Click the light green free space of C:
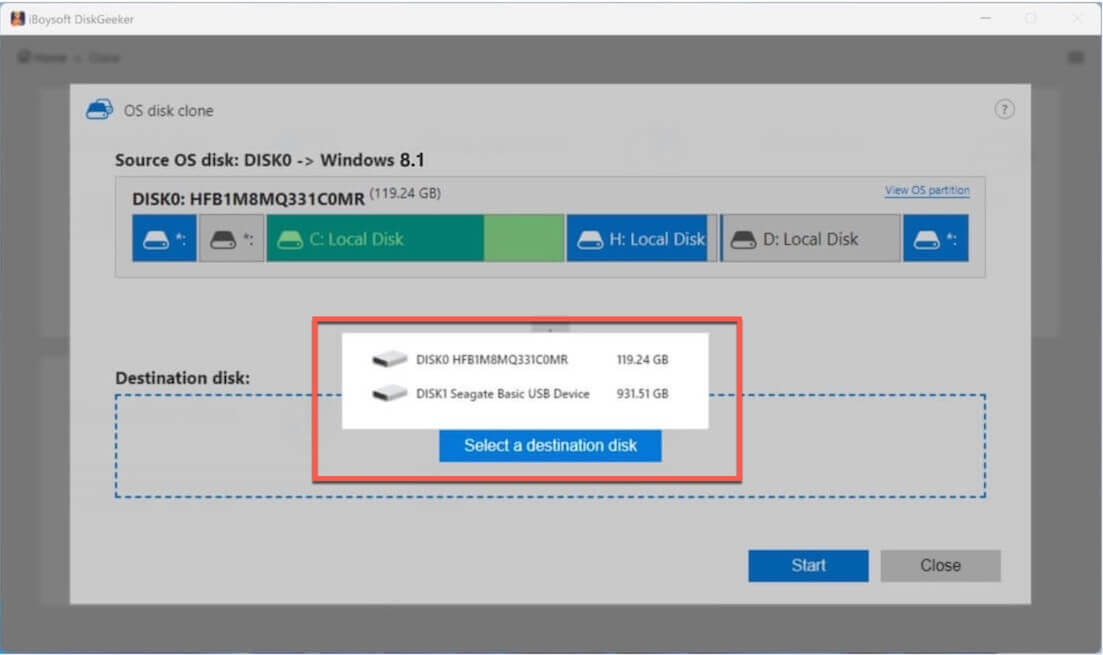The width and height of the screenshot is (1103, 655). coord(523,239)
